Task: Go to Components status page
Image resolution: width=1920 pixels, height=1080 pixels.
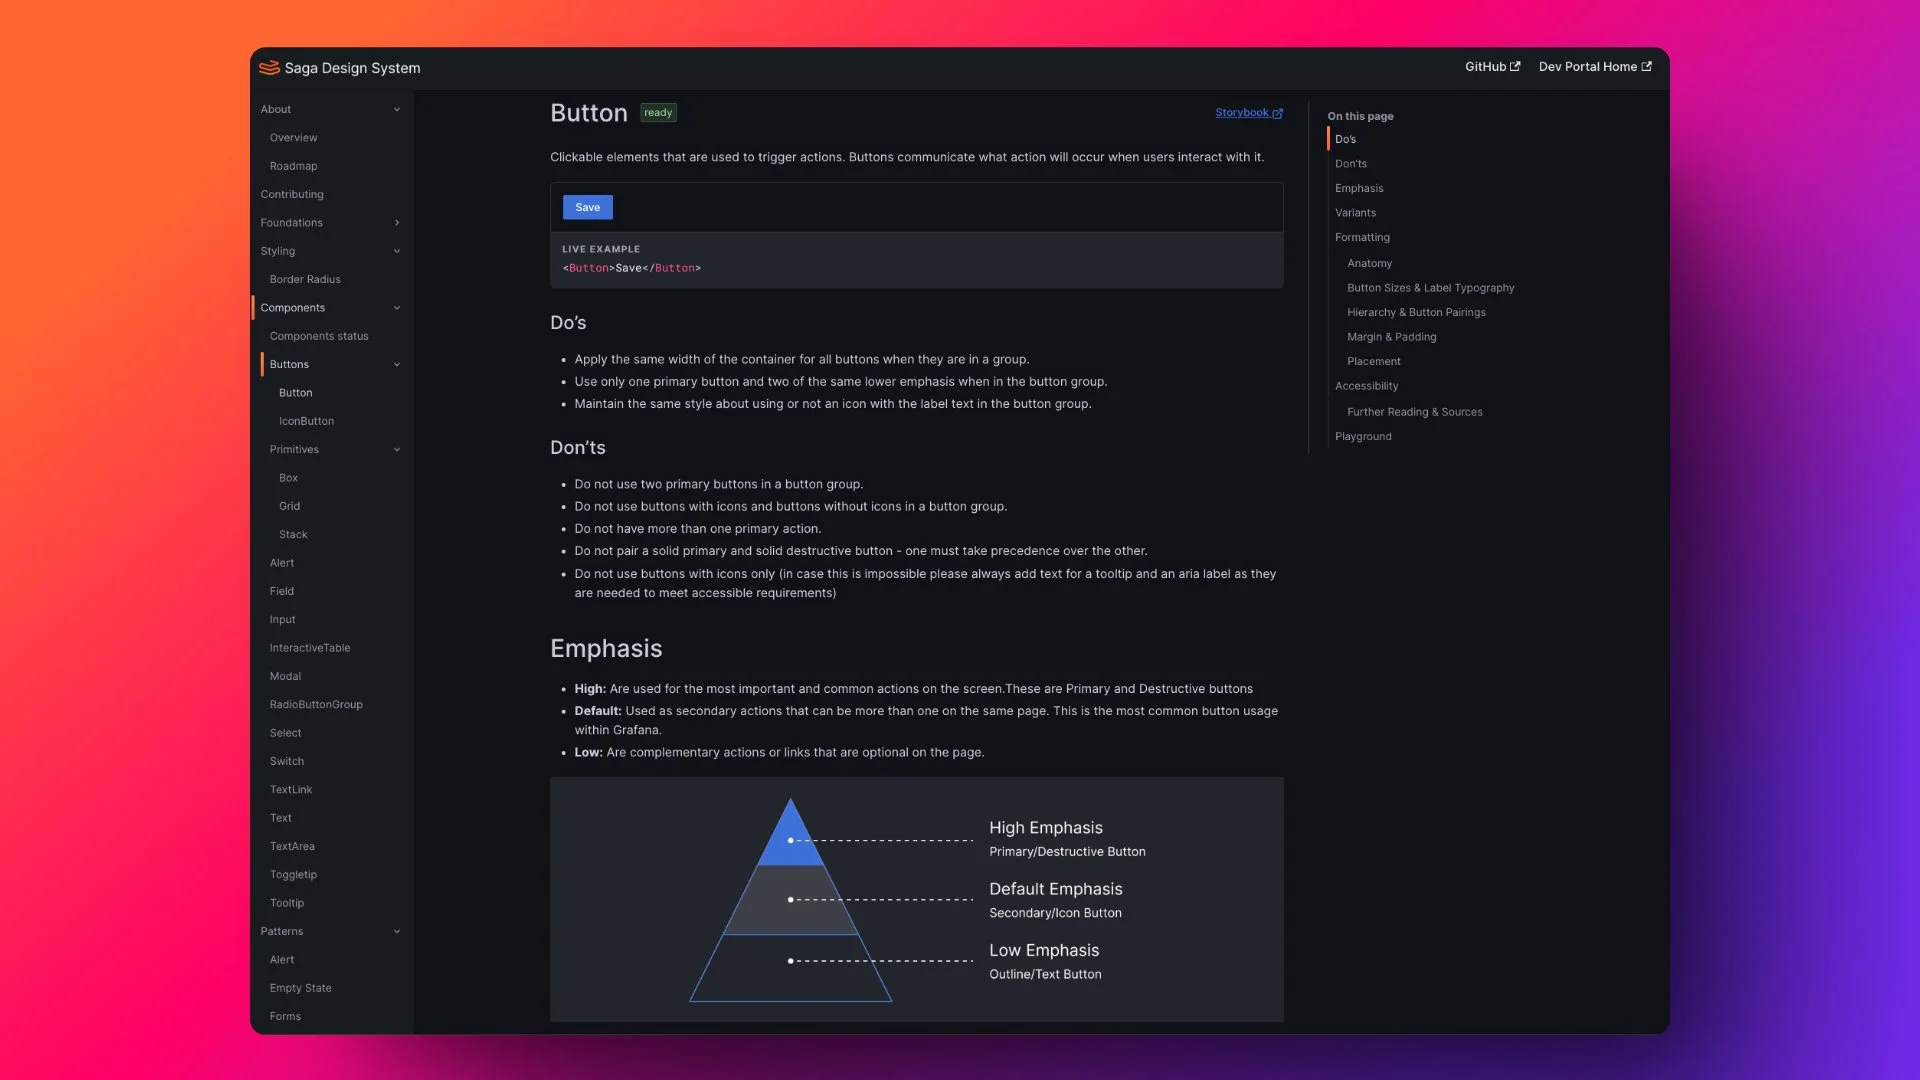Action: (x=319, y=336)
